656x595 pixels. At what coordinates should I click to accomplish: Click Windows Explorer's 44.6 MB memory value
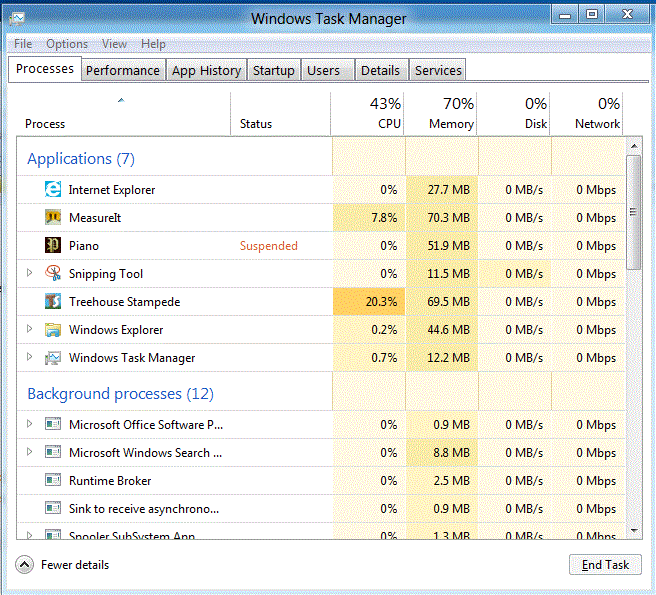448,330
